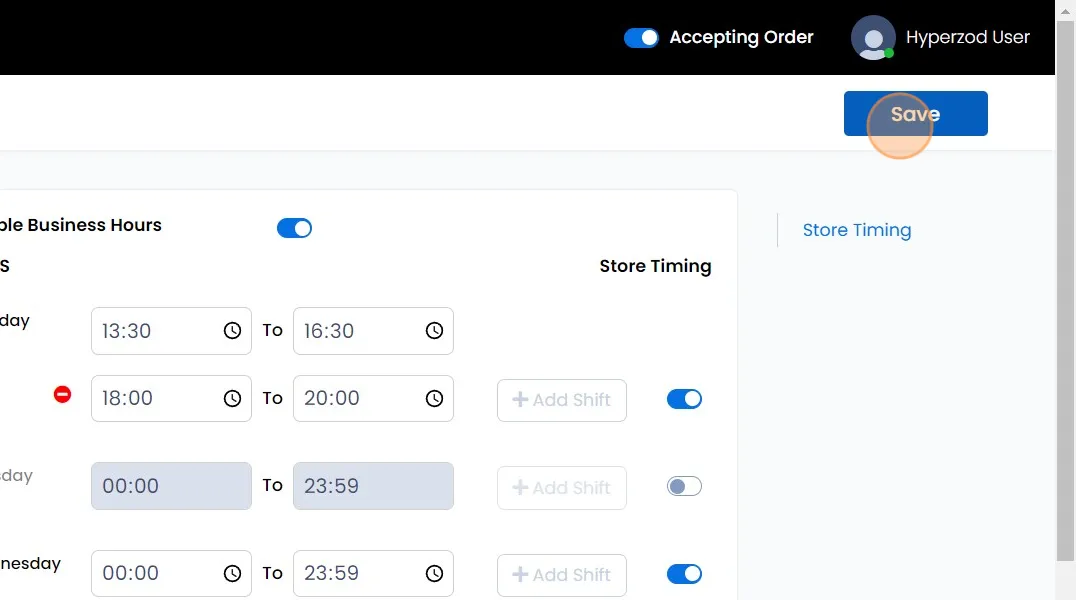Click the page scrollbar up arrow

tap(1066, 11)
